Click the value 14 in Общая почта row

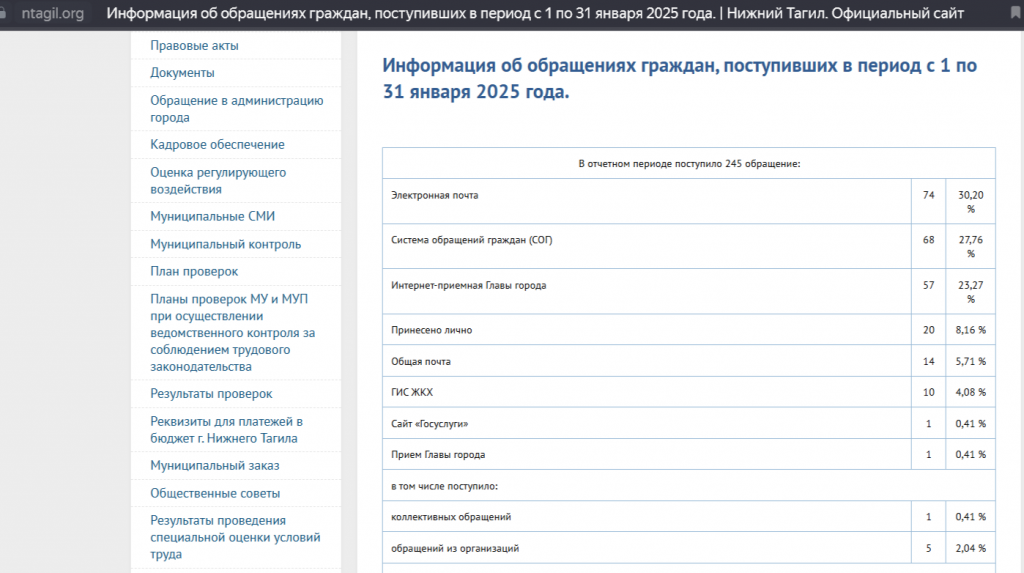pos(929,362)
